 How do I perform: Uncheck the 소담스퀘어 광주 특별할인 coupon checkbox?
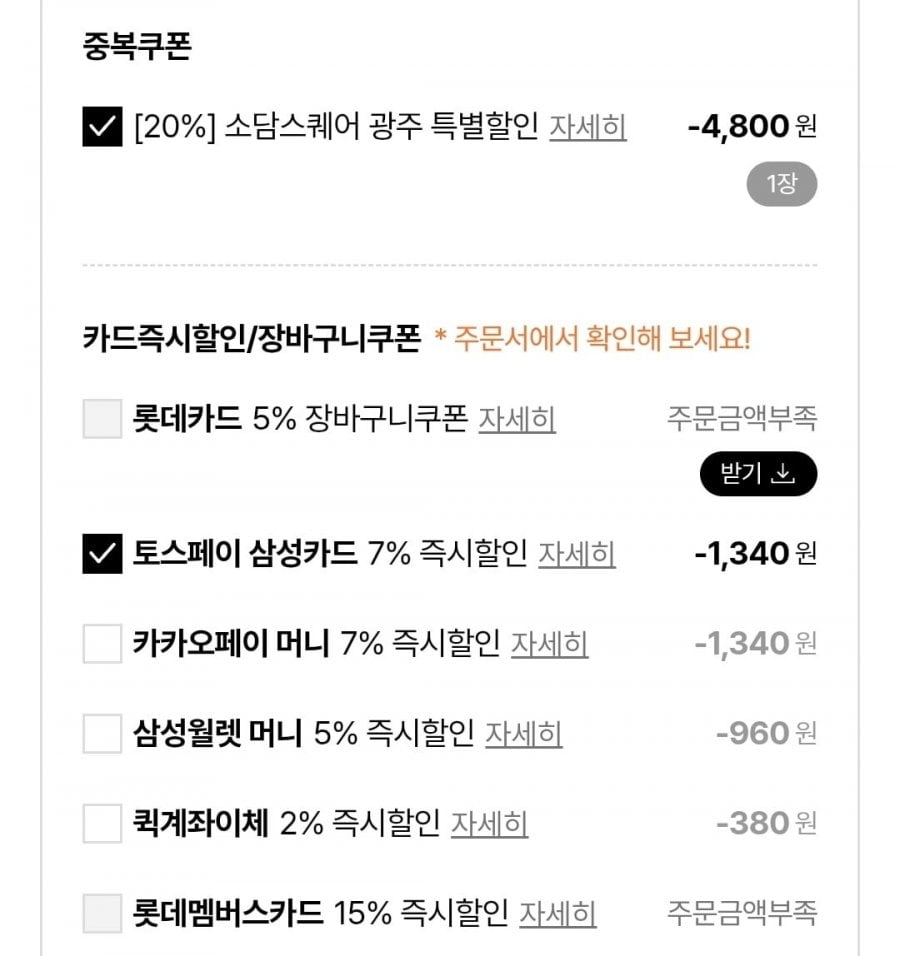pos(102,127)
